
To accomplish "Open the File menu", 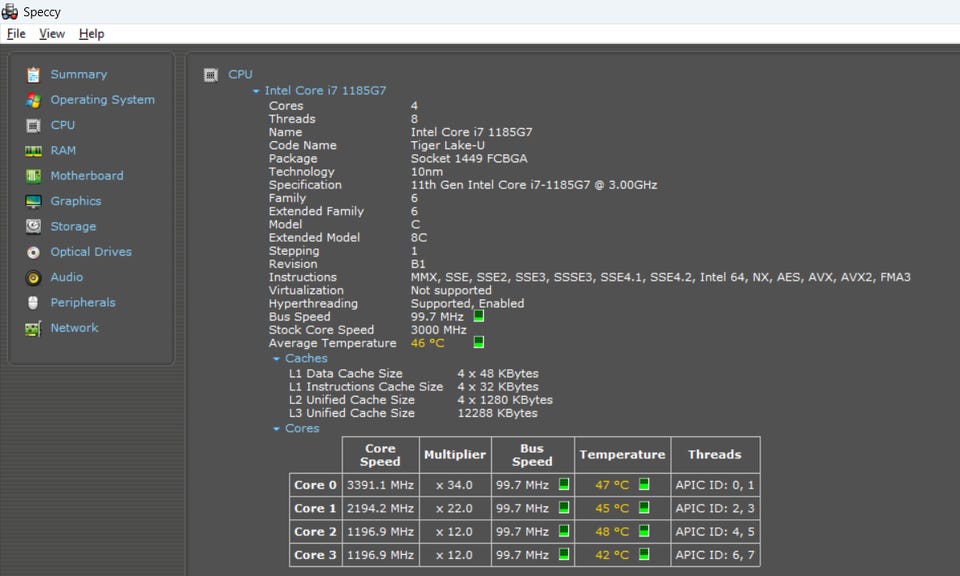I will coord(16,34).
